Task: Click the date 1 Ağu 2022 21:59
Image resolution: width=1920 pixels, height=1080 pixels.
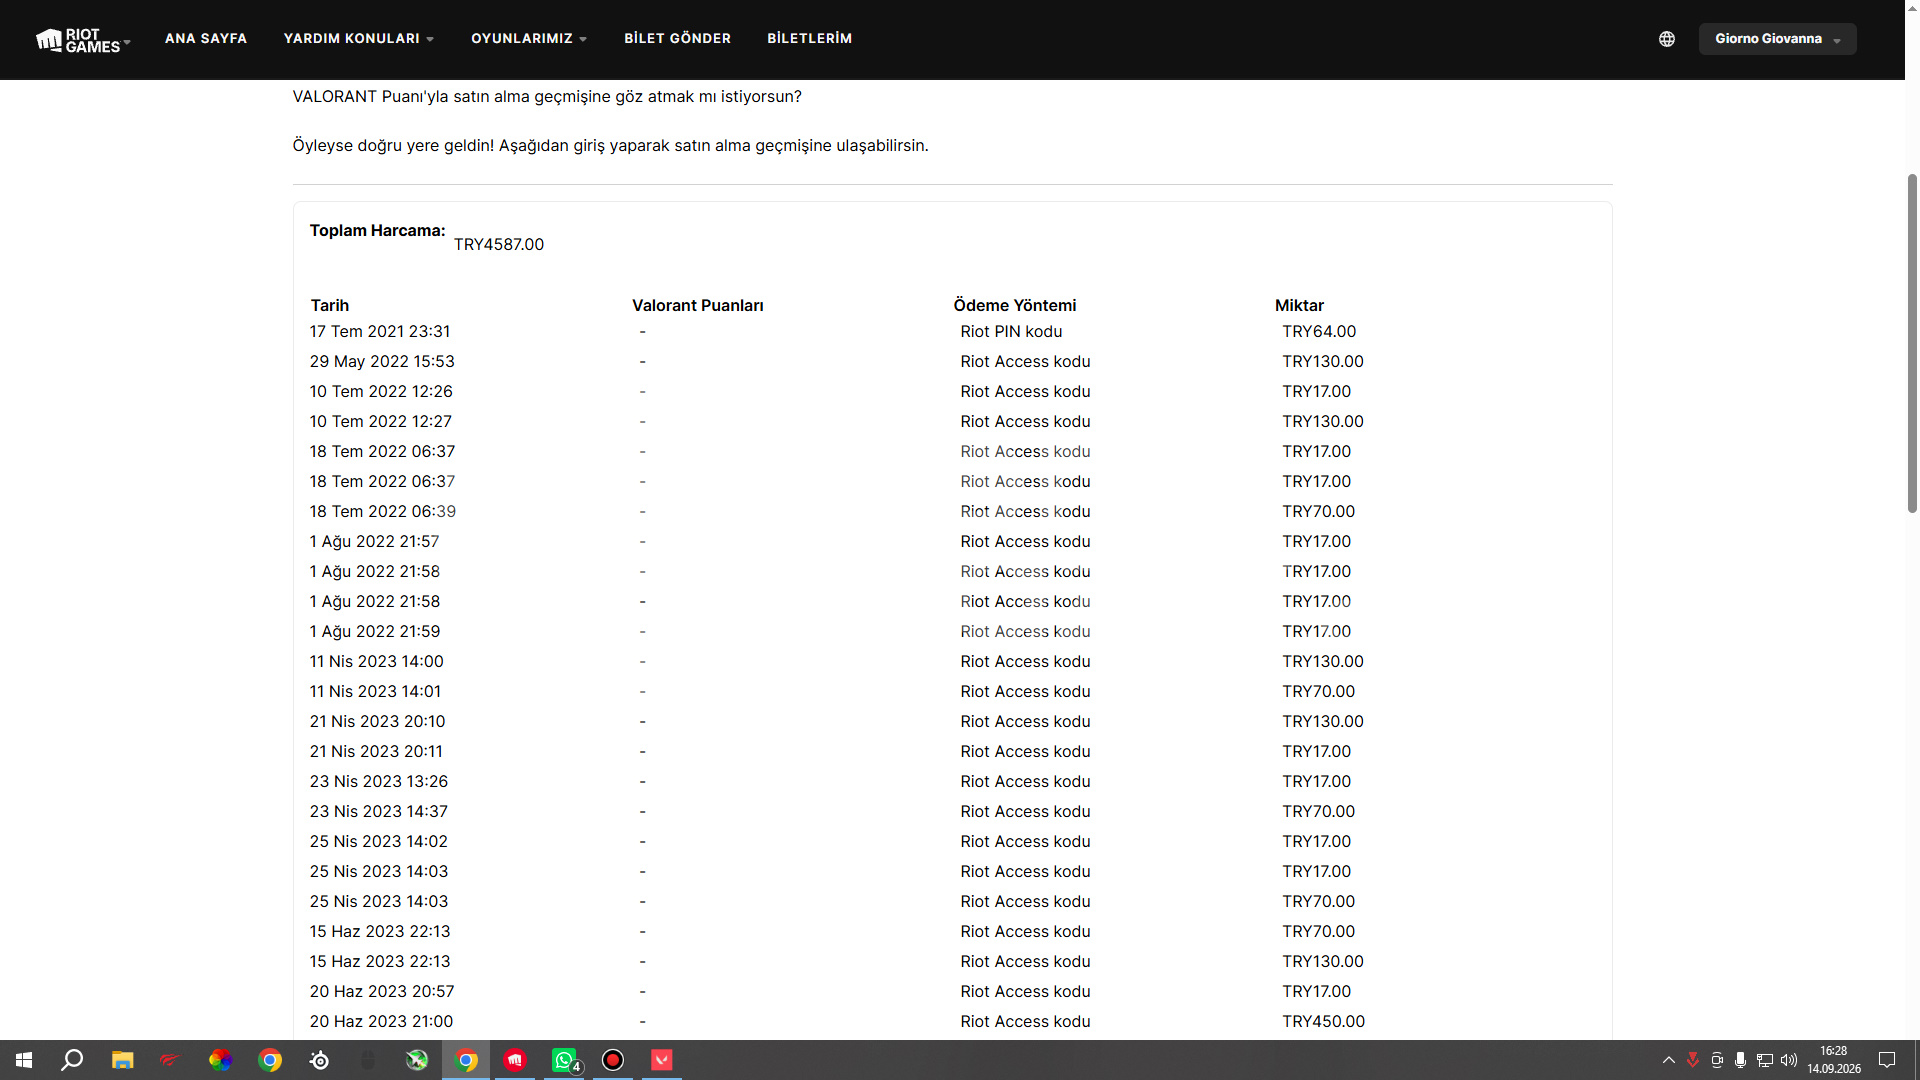Action: pos(375,632)
